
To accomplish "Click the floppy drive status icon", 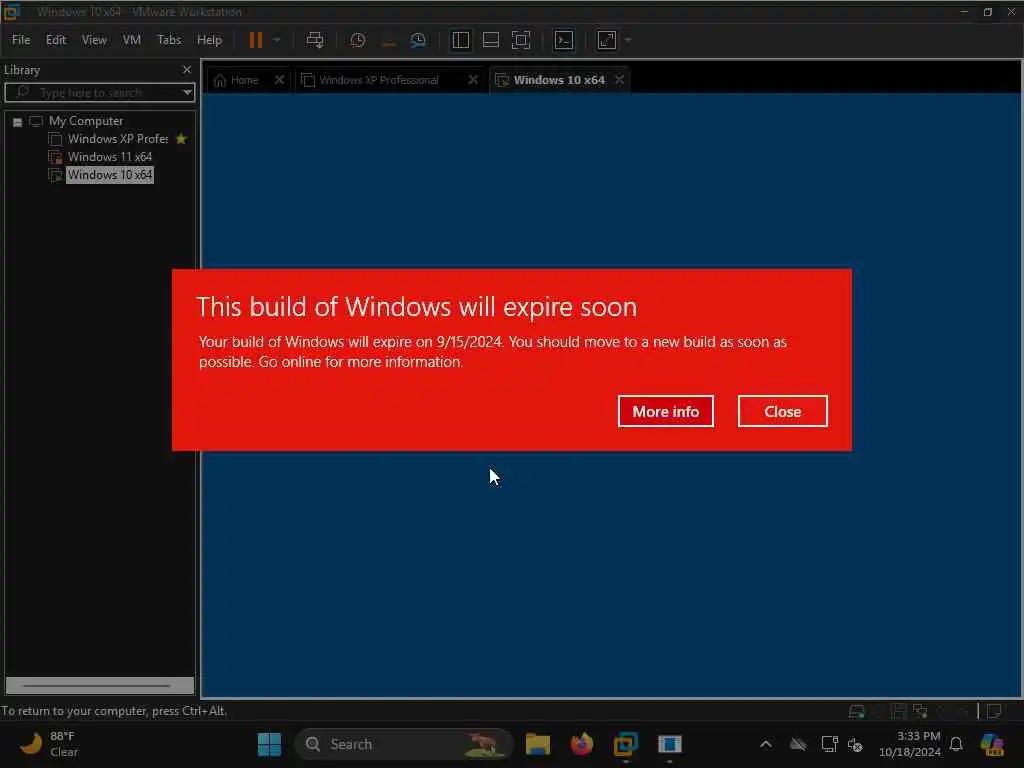I will (x=899, y=711).
